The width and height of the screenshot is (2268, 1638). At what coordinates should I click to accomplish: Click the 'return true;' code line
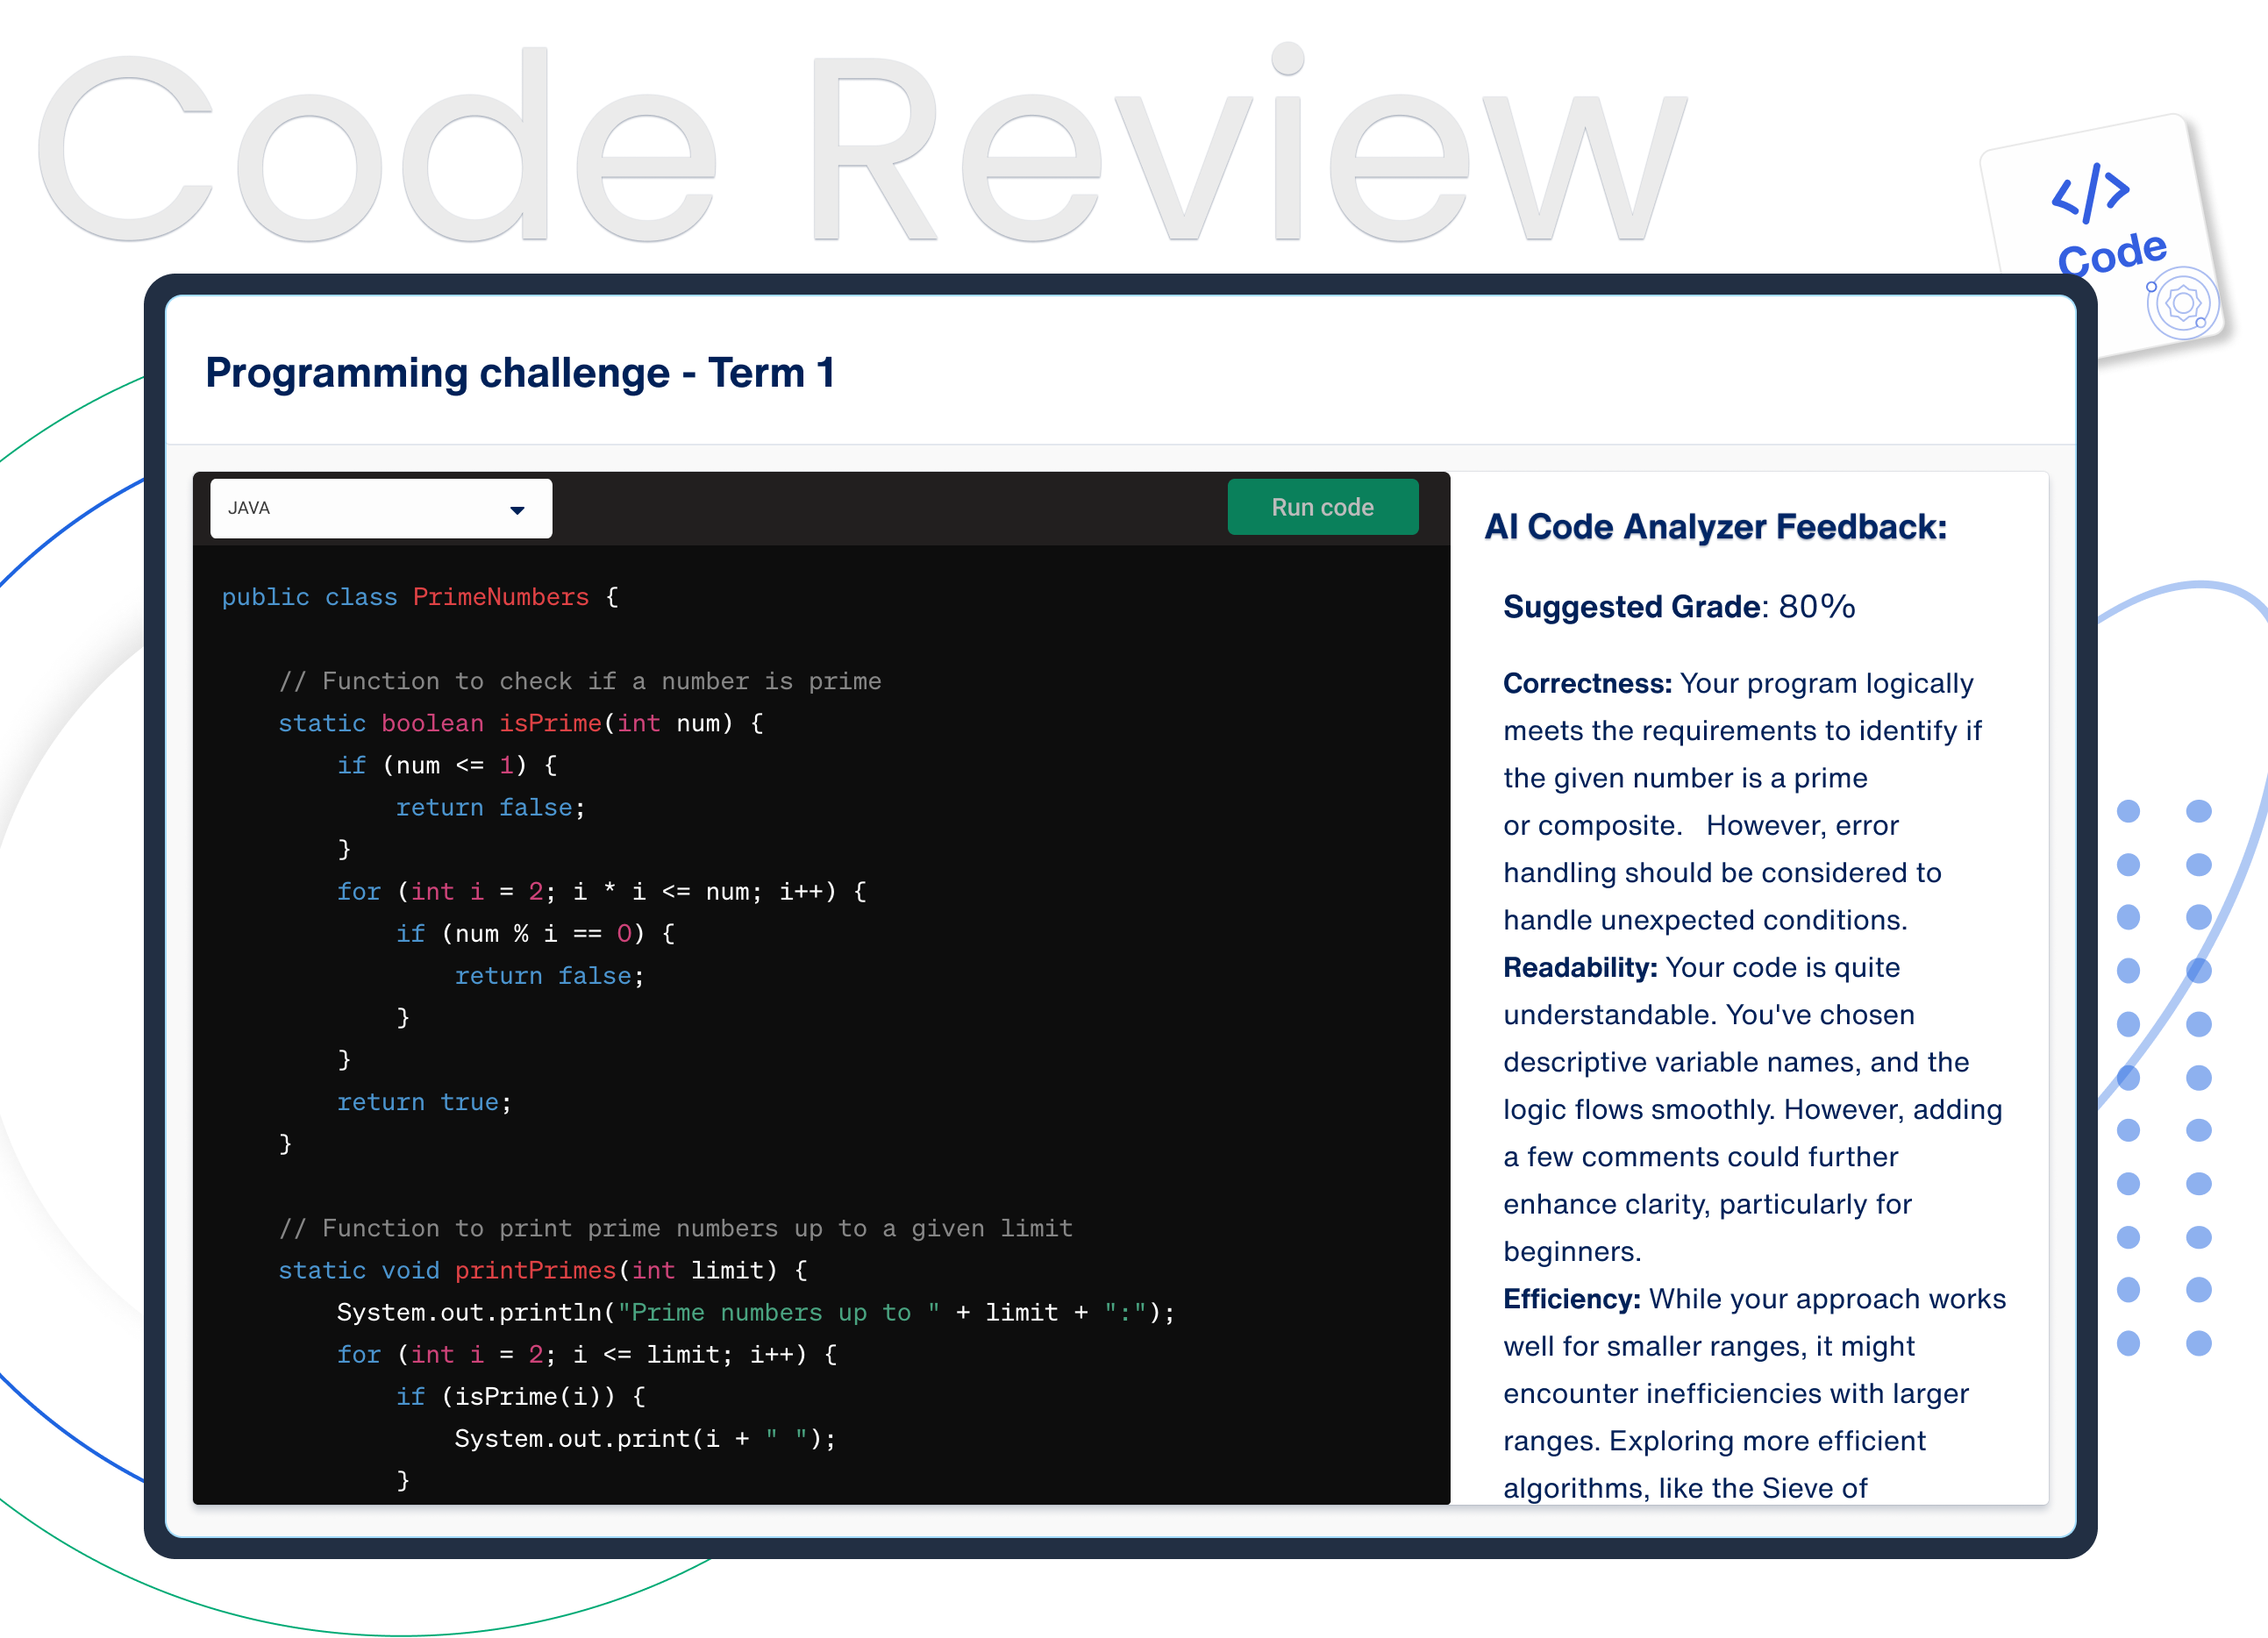(424, 1102)
